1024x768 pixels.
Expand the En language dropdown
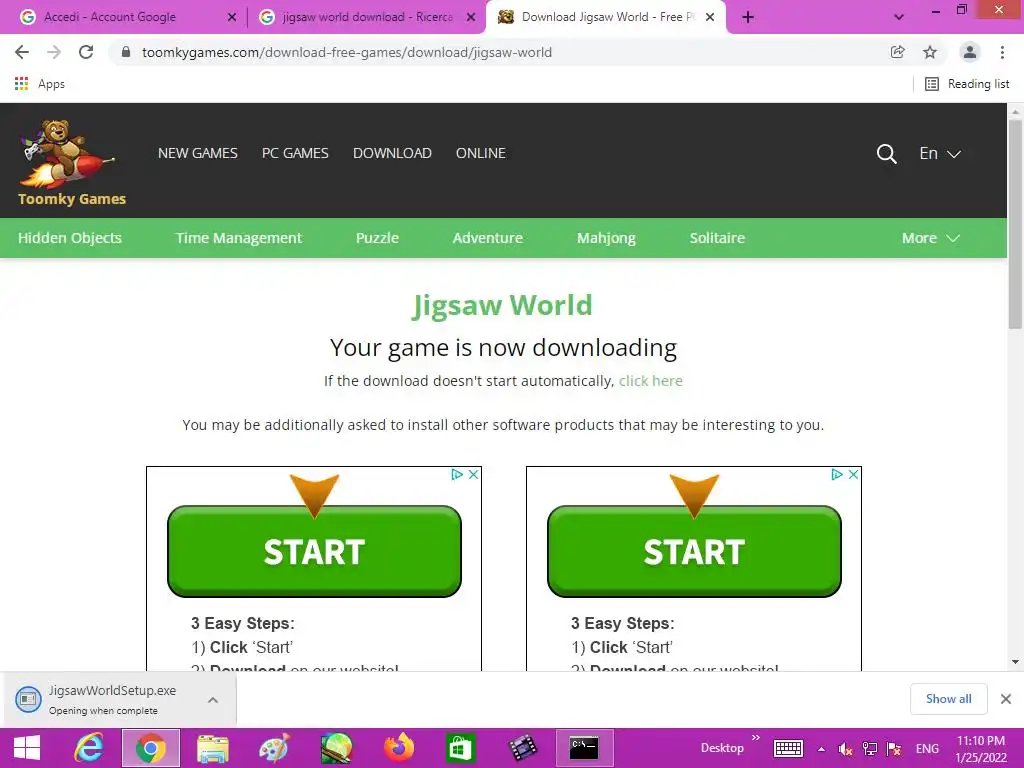tap(940, 153)
